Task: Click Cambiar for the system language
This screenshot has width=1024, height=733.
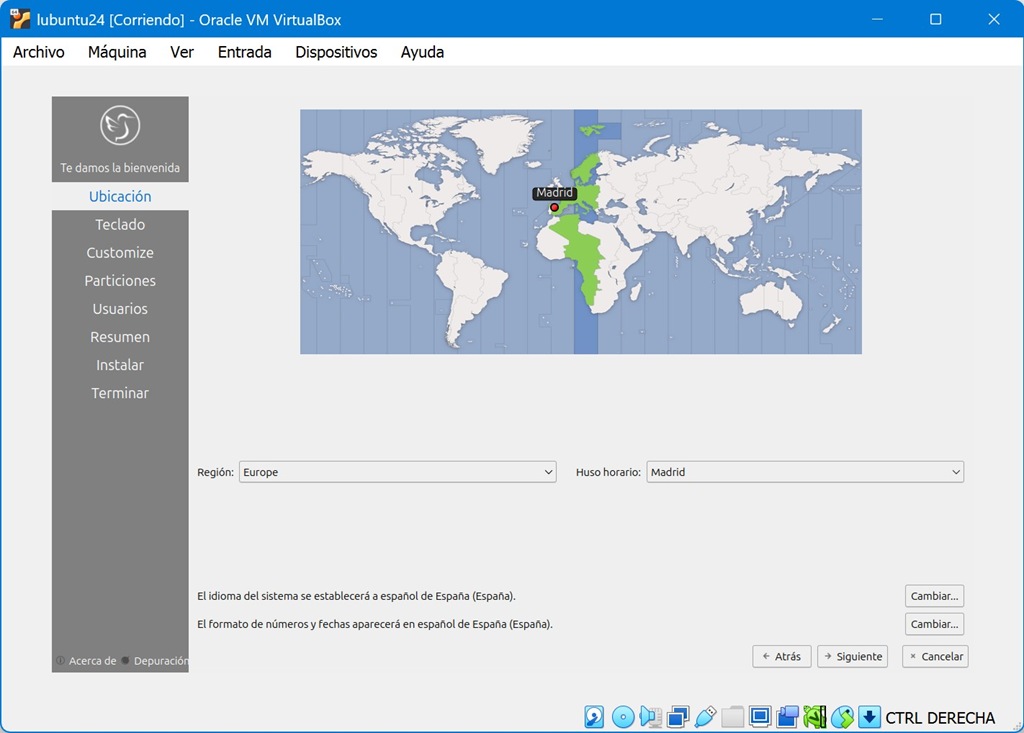Action: [934, 596]
